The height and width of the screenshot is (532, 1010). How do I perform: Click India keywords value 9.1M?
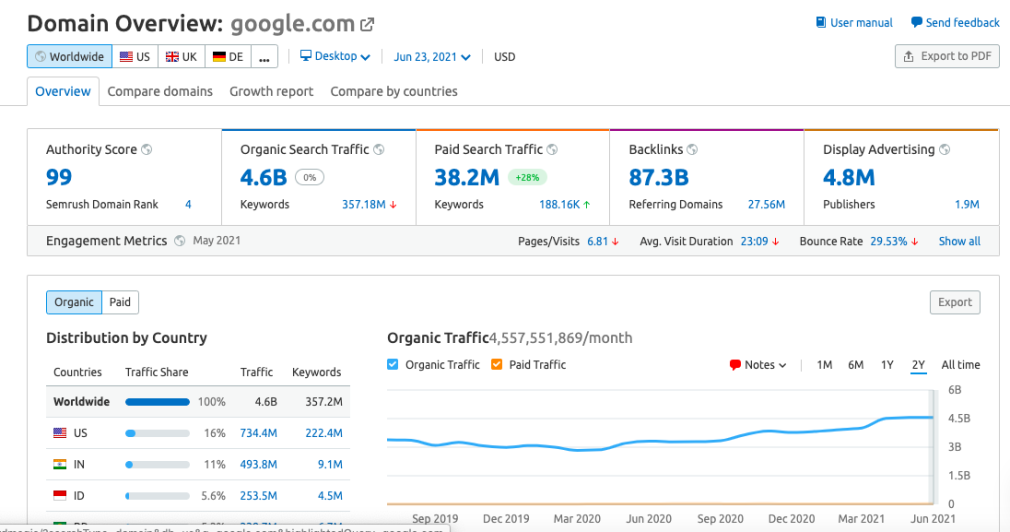point(330,464)
